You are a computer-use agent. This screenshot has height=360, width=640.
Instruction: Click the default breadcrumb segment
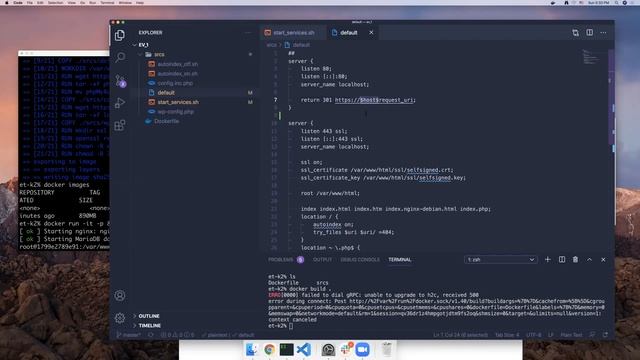click(301, 45)
